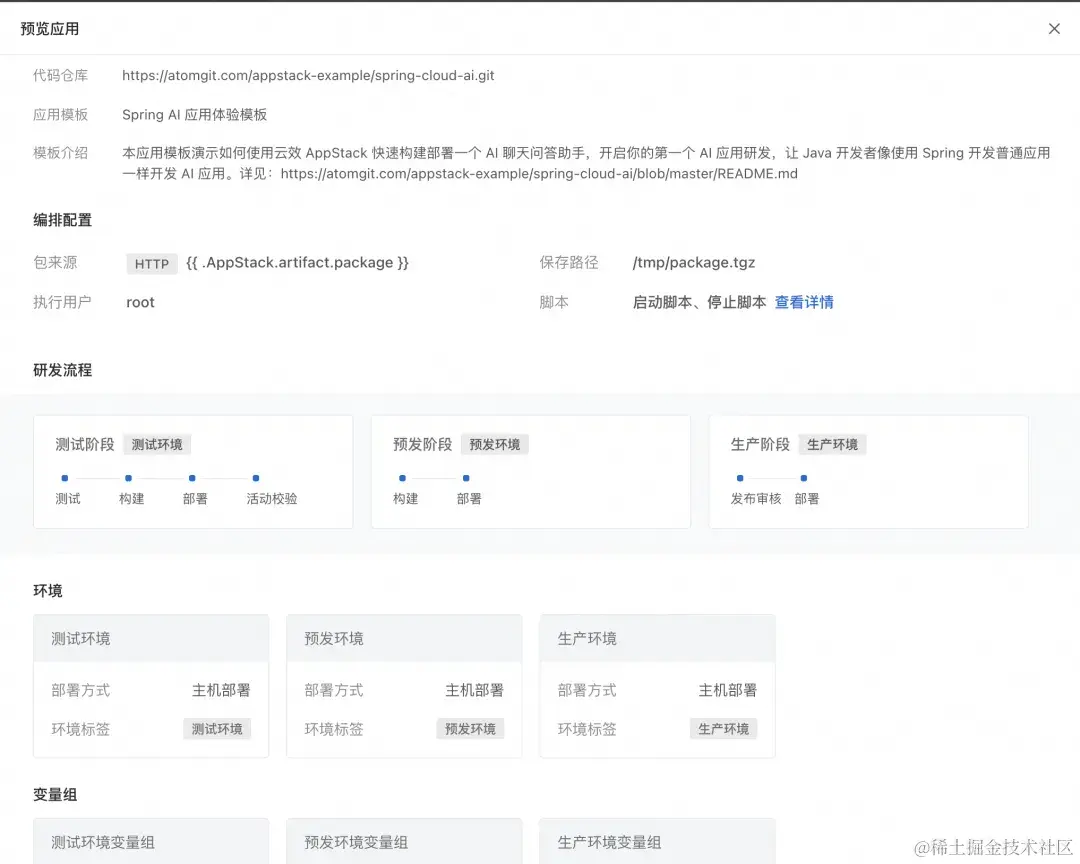This screenshot has height=864, width=1080.
Task: Click the 生产环境 label under 环境标签
Action: pyautogui.click(x=723, y=729)
